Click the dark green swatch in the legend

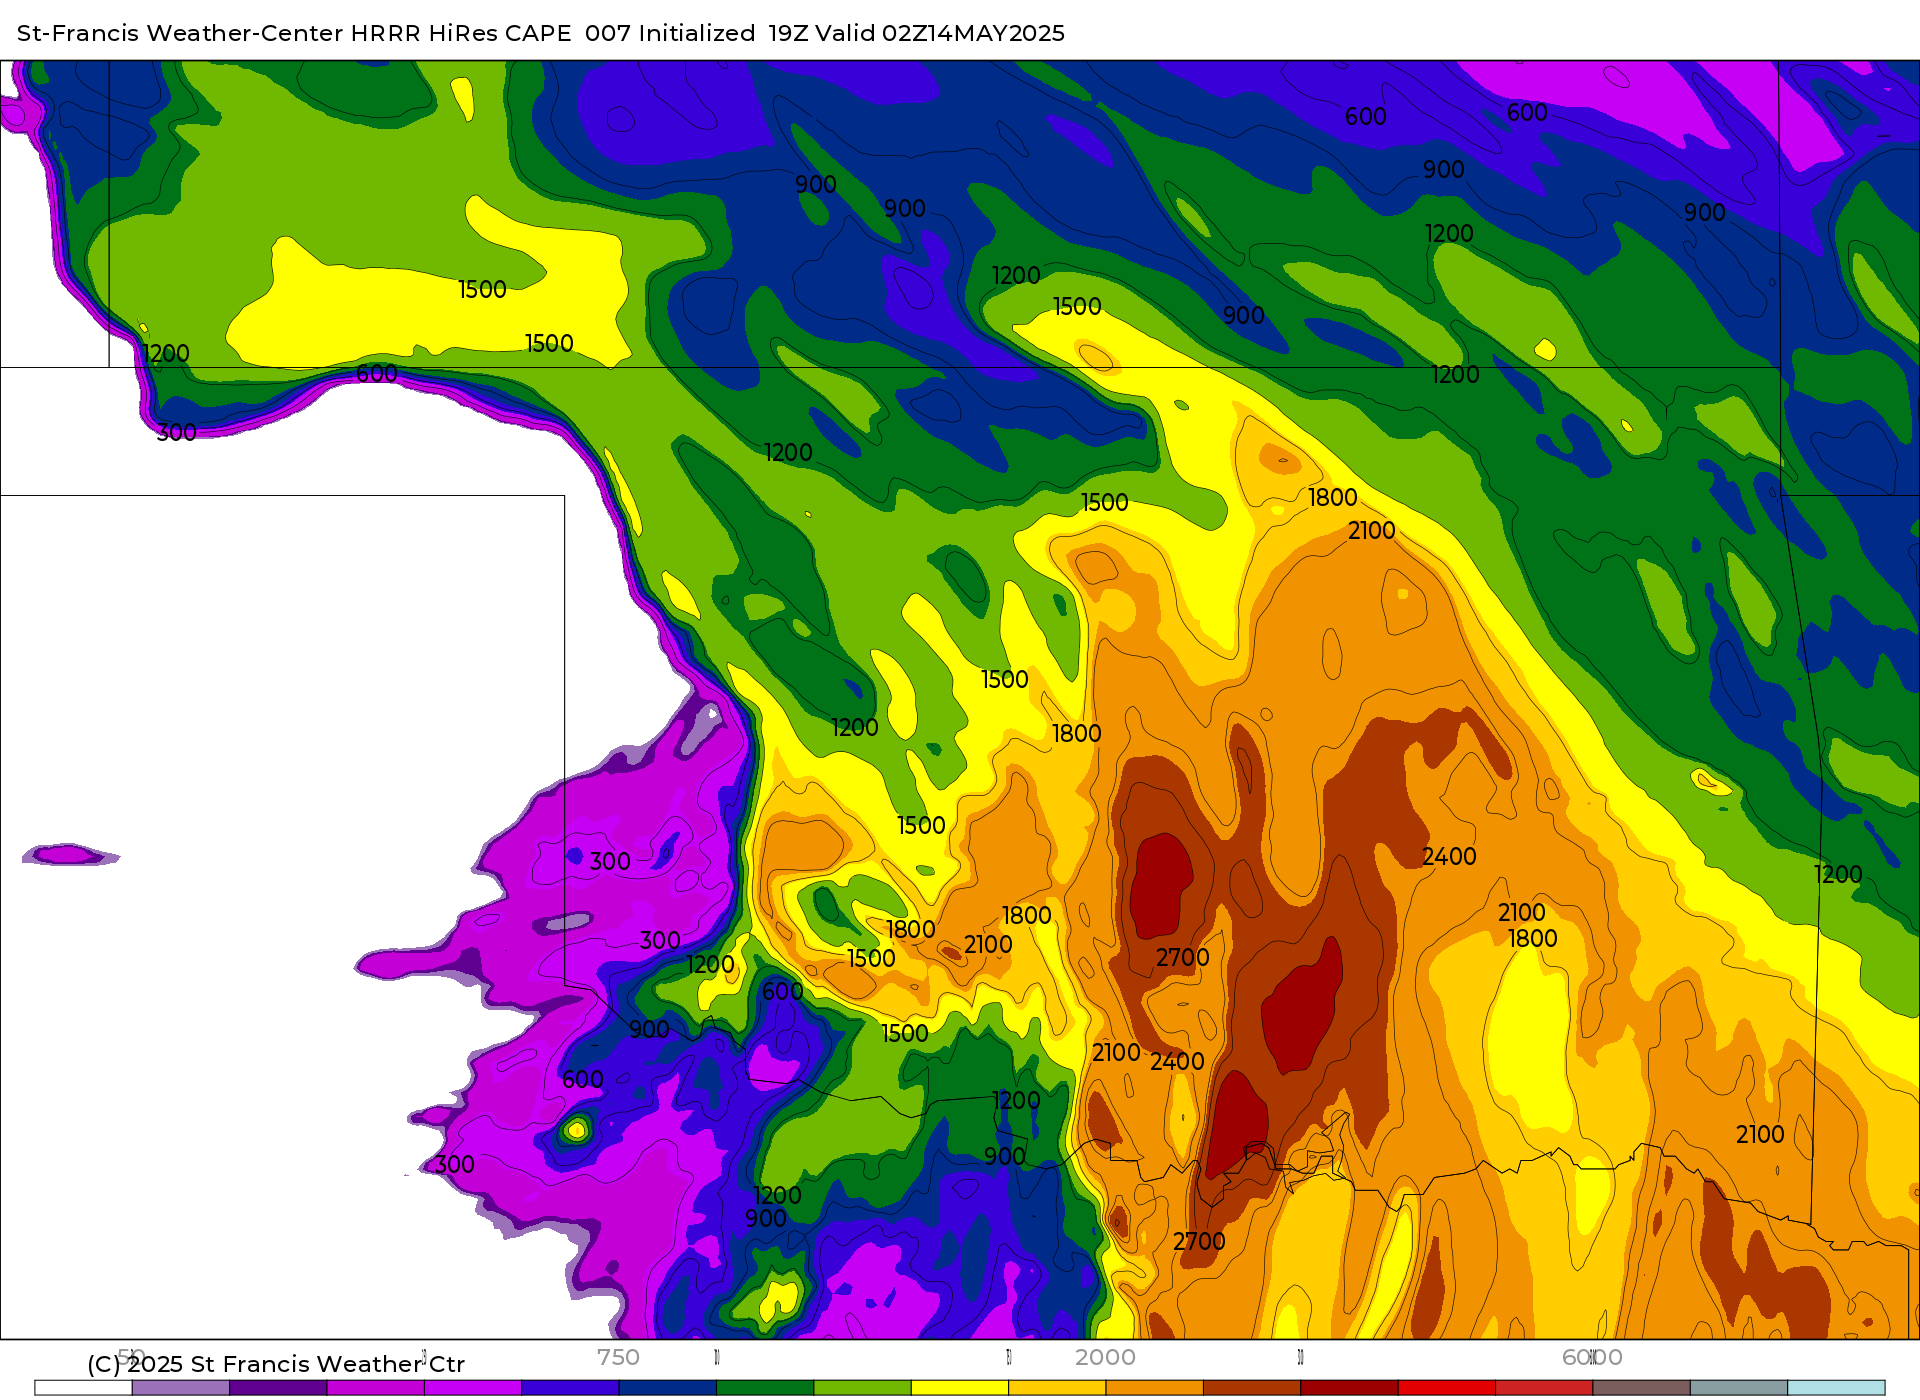pyautogui.click(x=765, y=1388)
